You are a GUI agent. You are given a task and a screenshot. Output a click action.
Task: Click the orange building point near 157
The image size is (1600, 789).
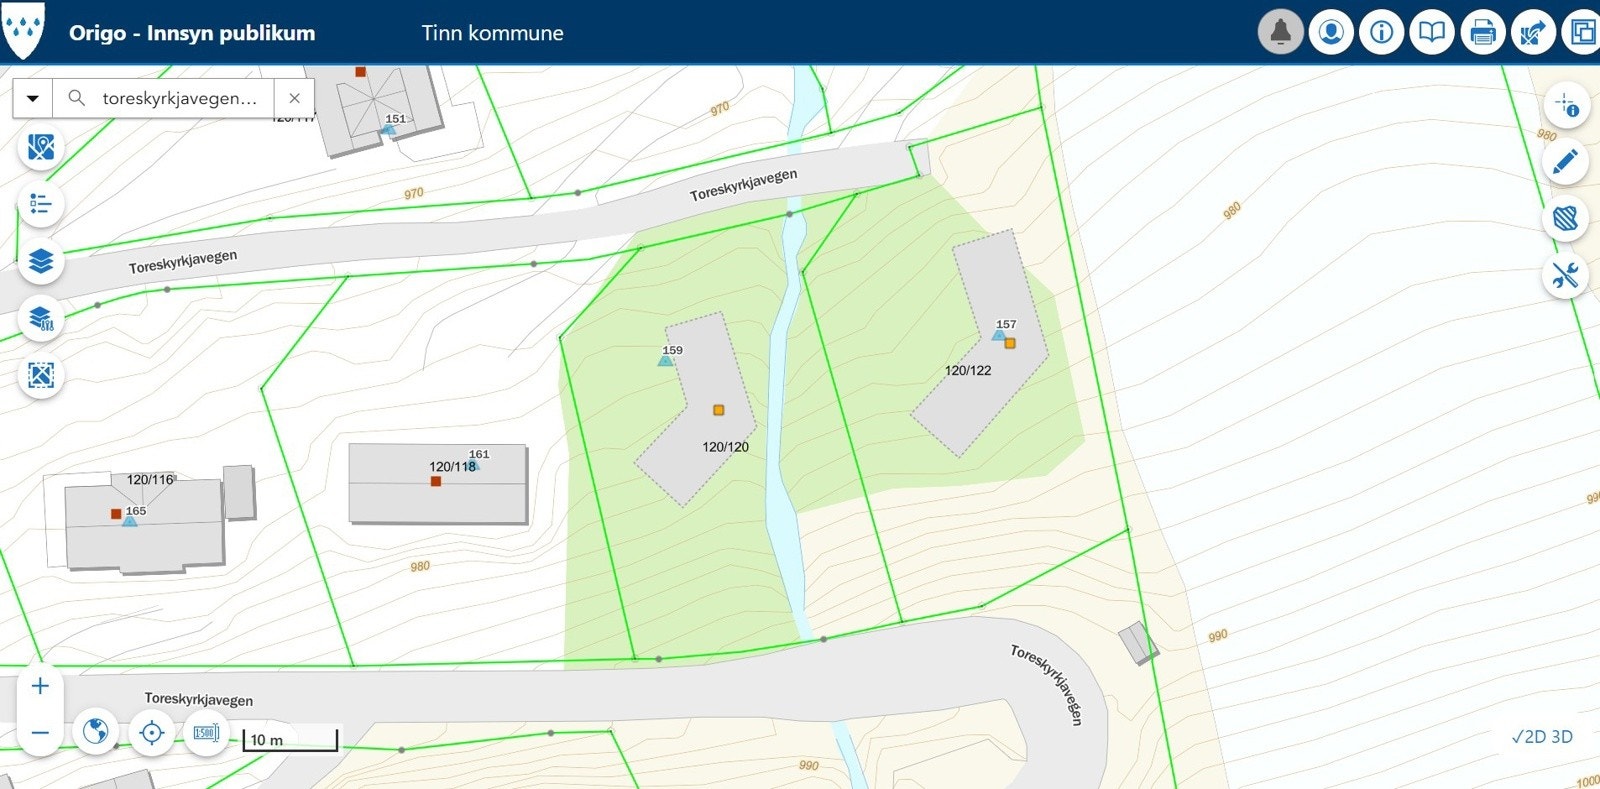coord(1010,343)
